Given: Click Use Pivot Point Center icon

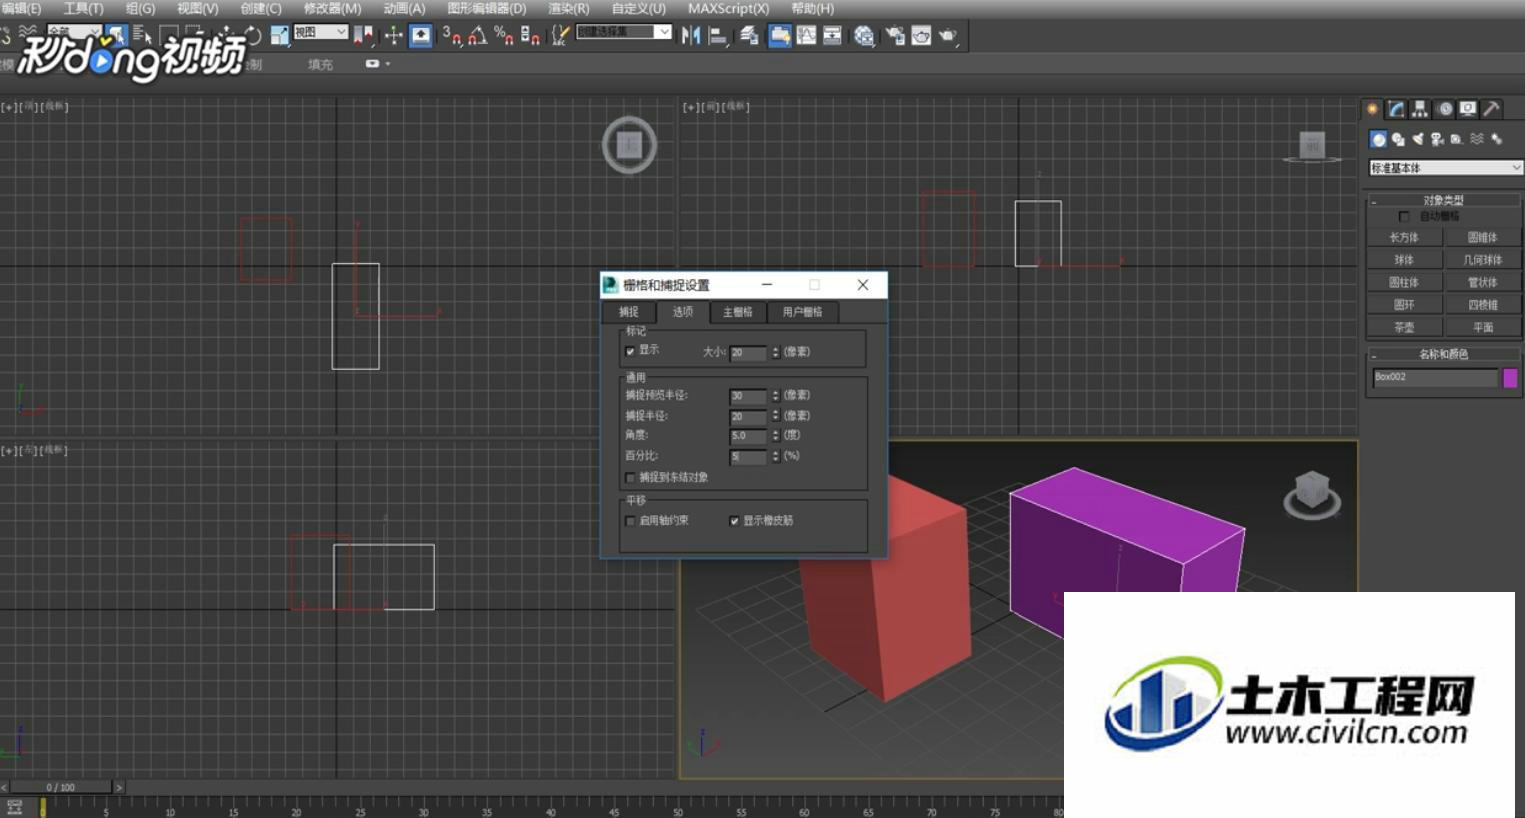Looking at the screenshot, I should (363, 35).
